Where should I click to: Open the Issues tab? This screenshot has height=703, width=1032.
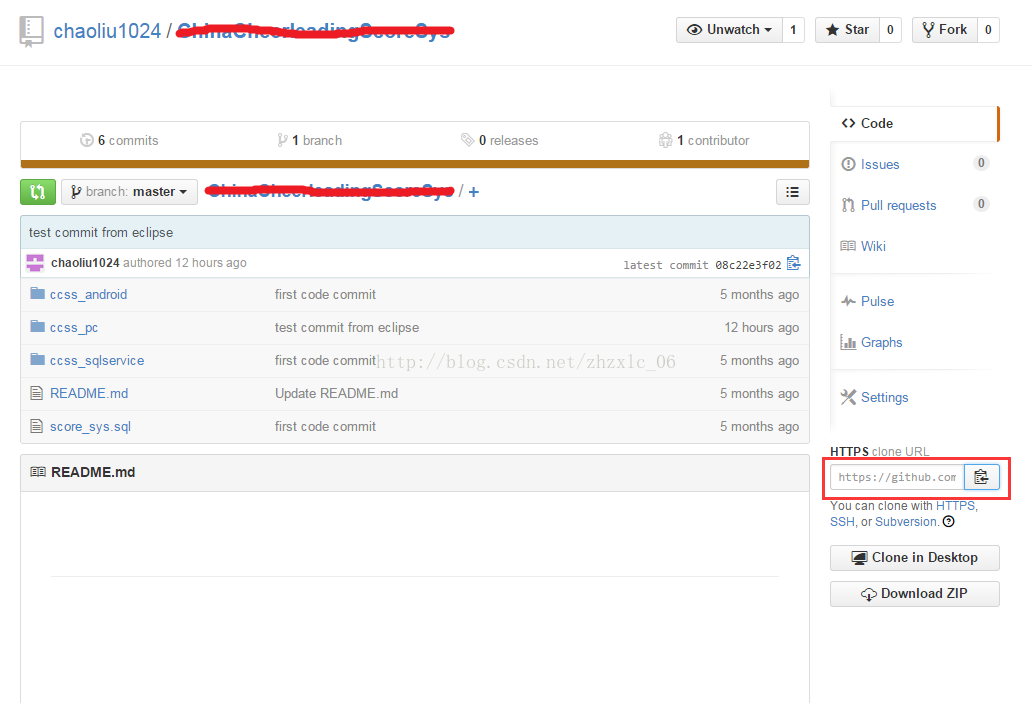coord(879,165)
